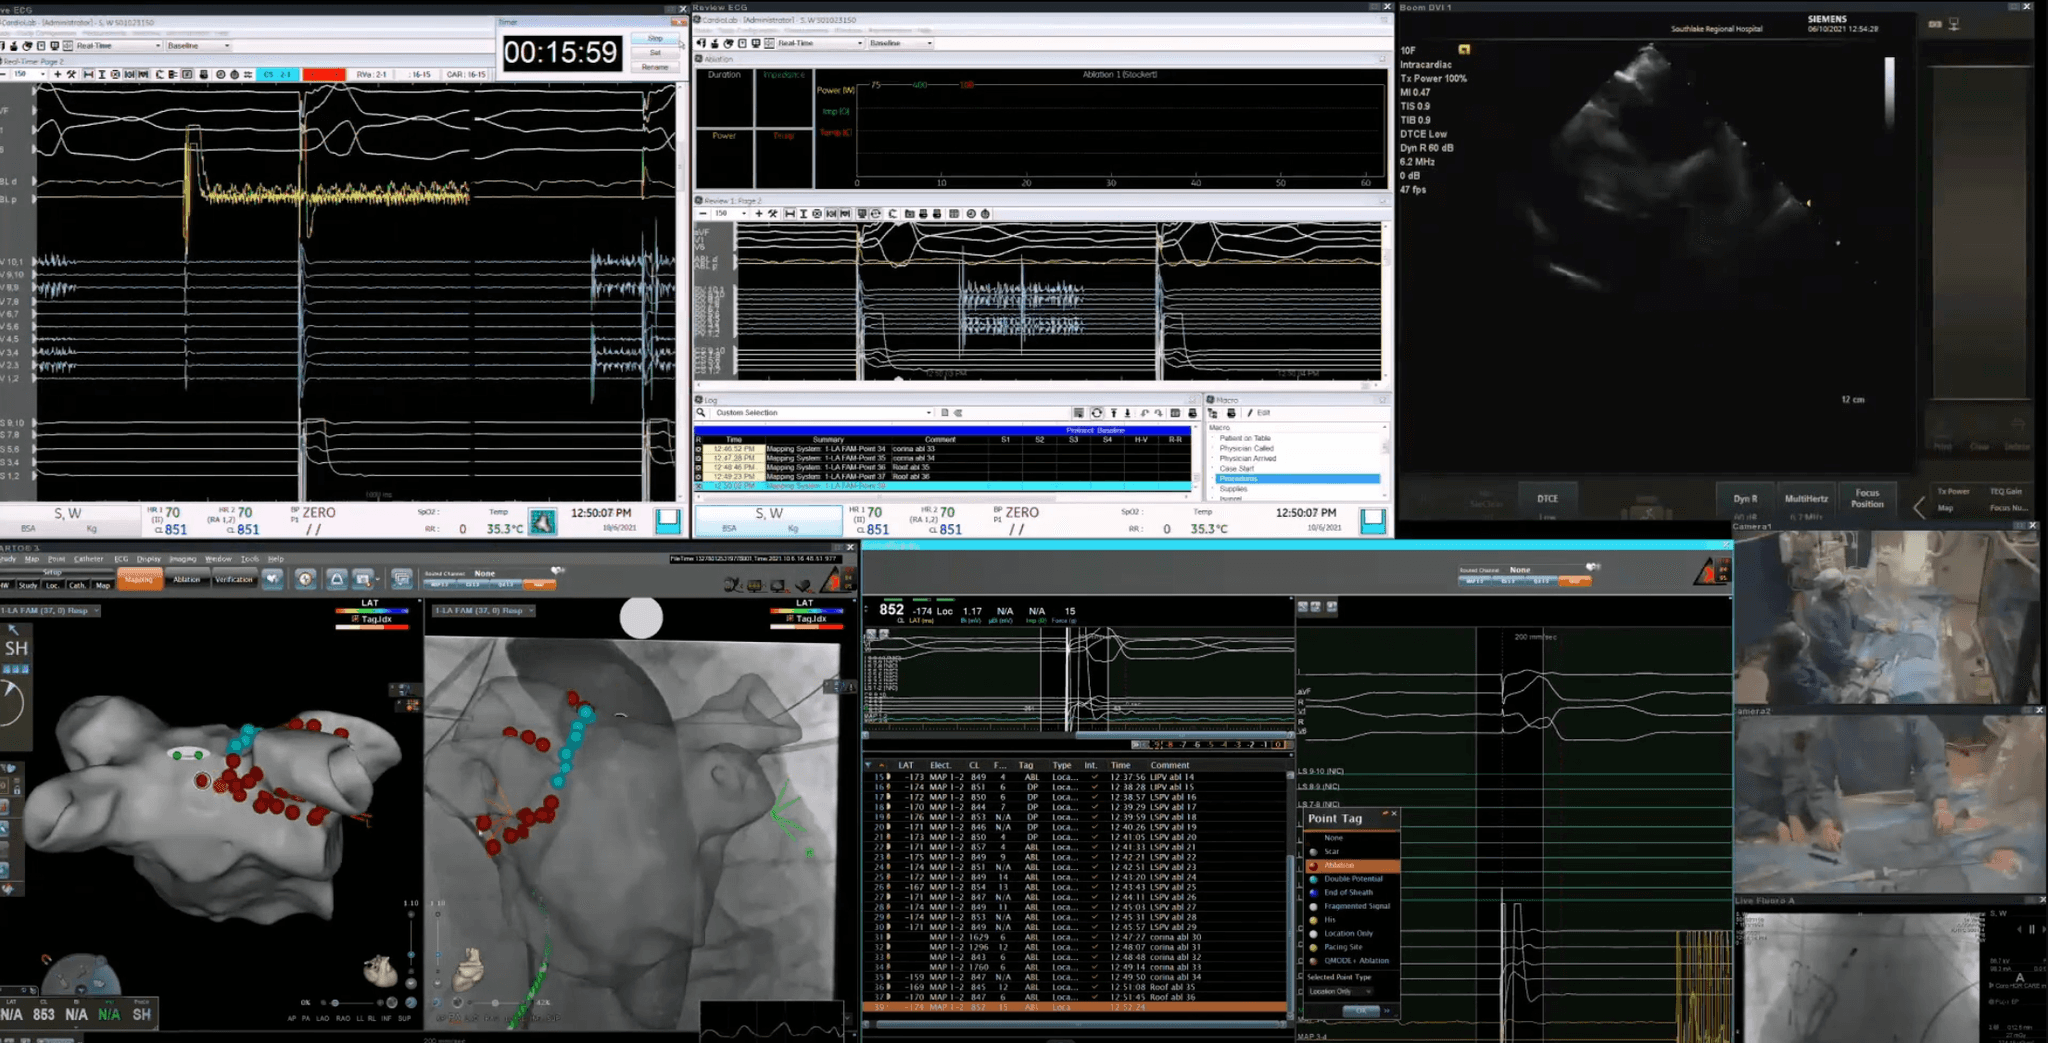Open the Custom Selection dropdown in Log
Image resolution: width=2048 pixels, height=1043 pixels.
tap(822, 412)
